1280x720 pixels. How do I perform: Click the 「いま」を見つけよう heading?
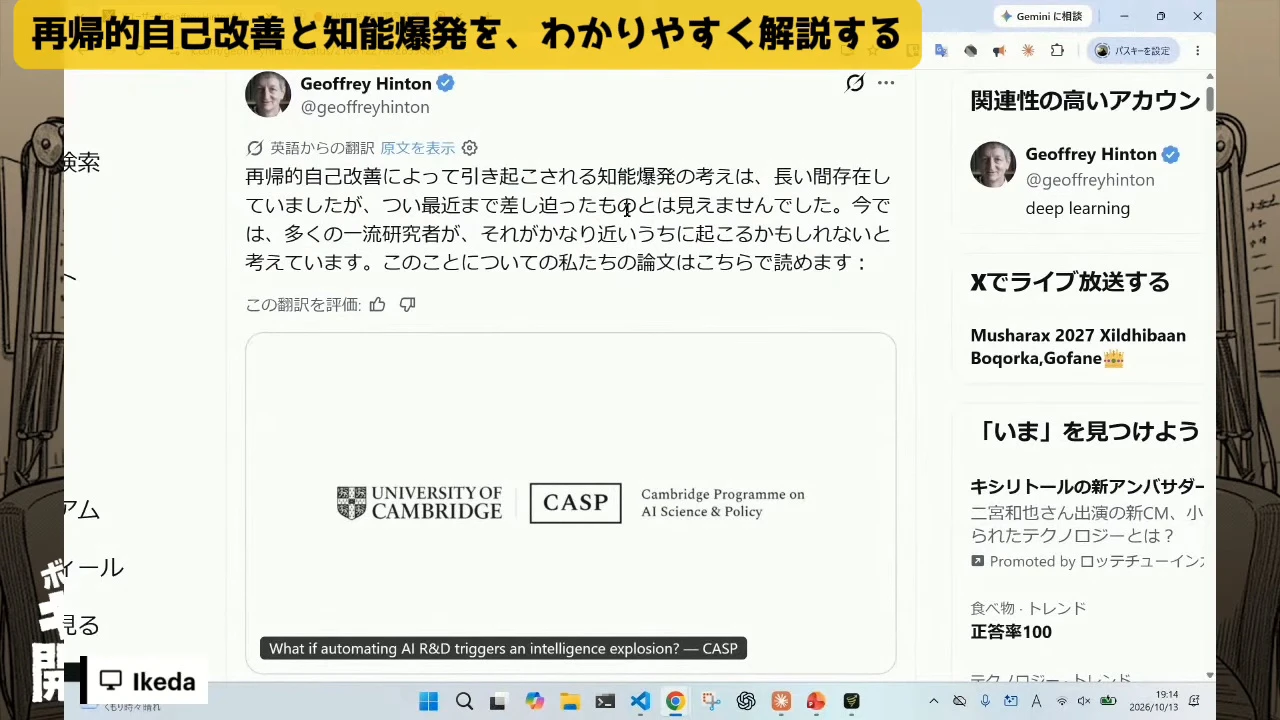click(1085, 431)
